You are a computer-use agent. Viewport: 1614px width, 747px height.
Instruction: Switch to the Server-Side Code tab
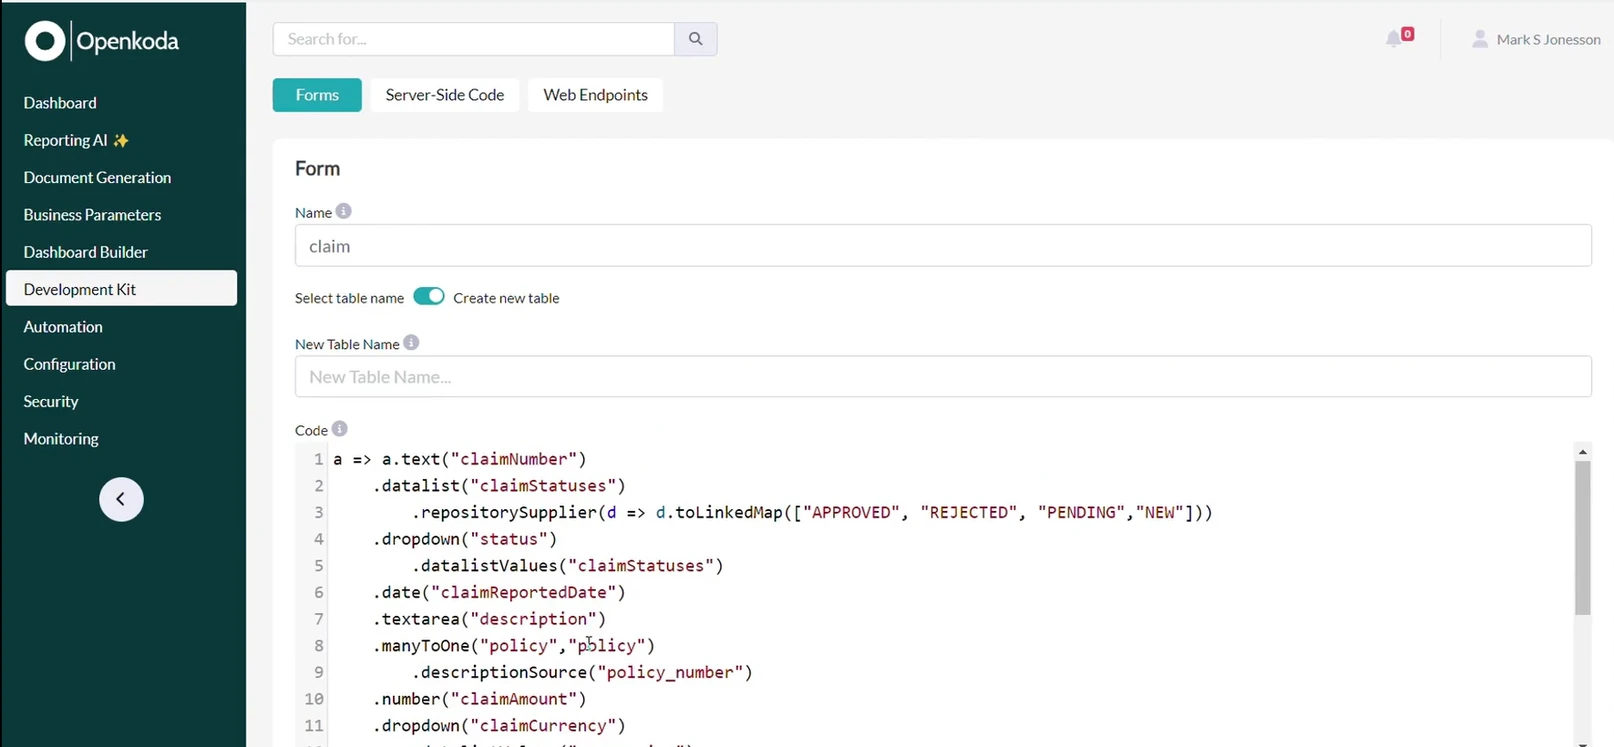coord(445,95)
